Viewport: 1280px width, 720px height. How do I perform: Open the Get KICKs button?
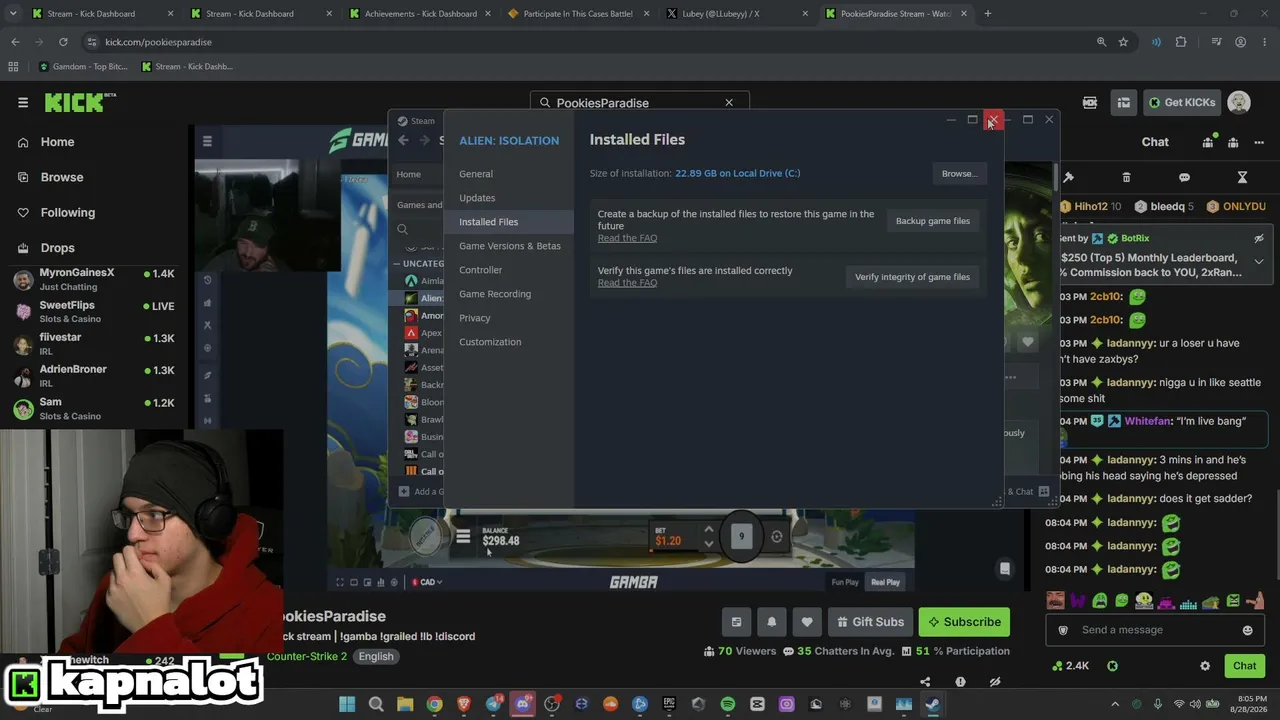1182,102
